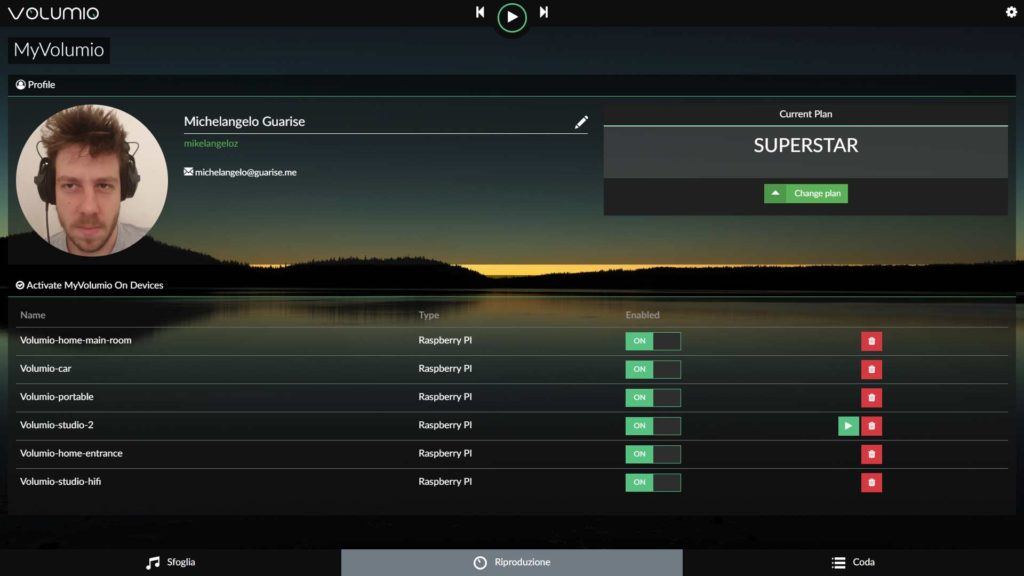The width and height of the screenshot is (1024, 576).
Task: Delete Volumio-car device
Action: tap(871, 369)
